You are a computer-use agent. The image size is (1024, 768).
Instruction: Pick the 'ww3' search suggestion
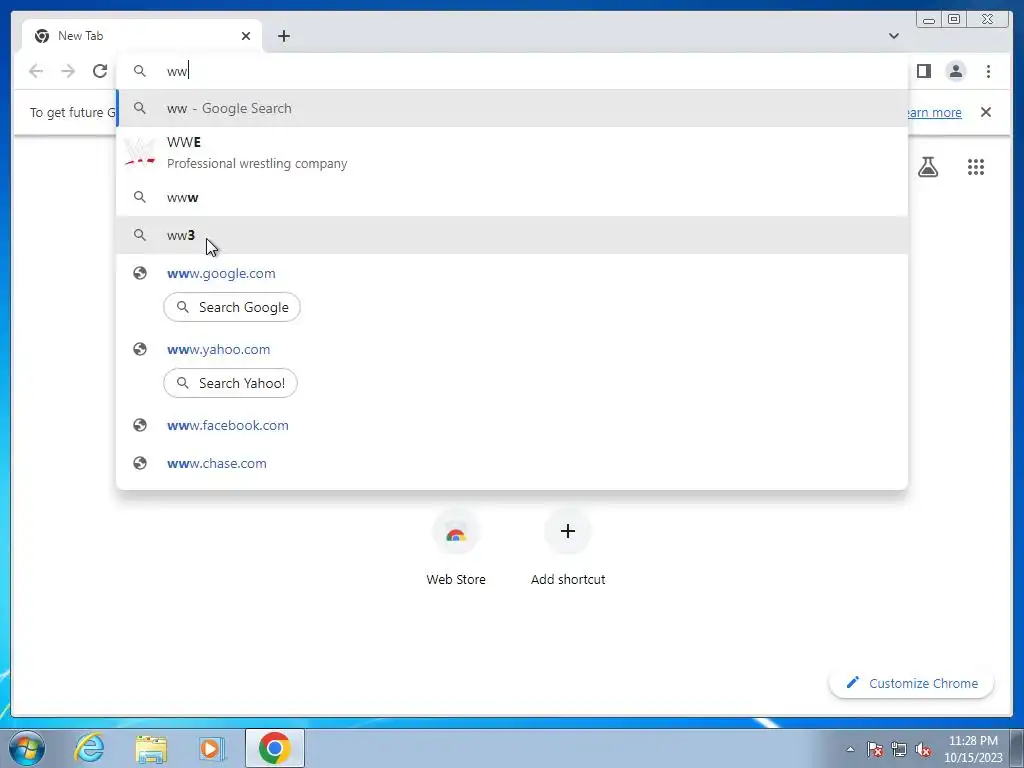coord(512,235)
